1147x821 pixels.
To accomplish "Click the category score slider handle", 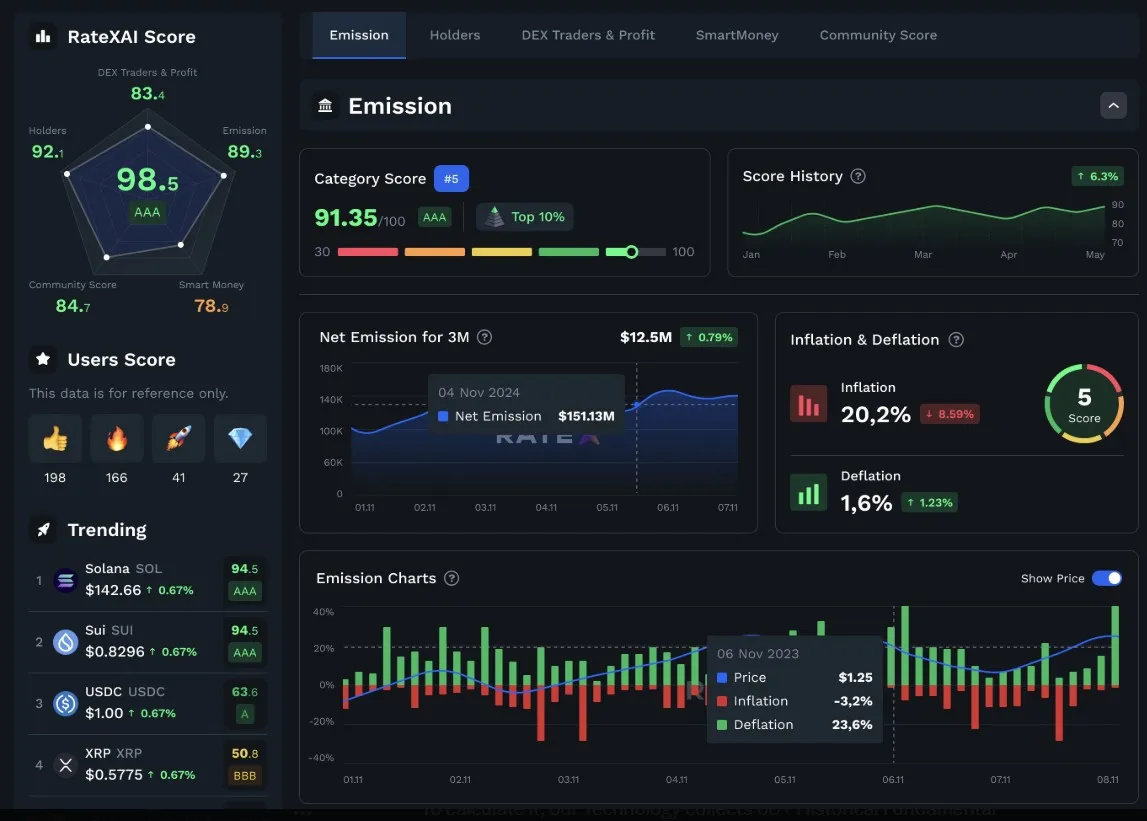I will pyautogui.click(x=631, y=252).
